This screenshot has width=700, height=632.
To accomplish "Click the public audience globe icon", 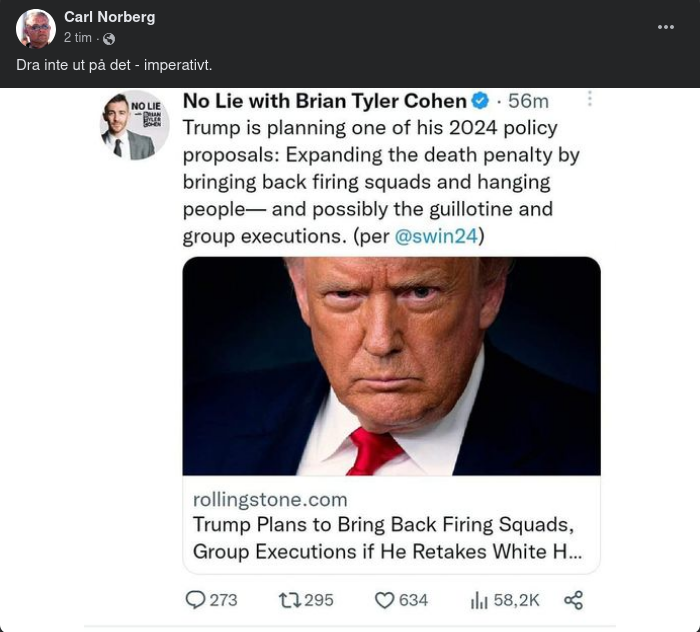I will pos(109,39).
